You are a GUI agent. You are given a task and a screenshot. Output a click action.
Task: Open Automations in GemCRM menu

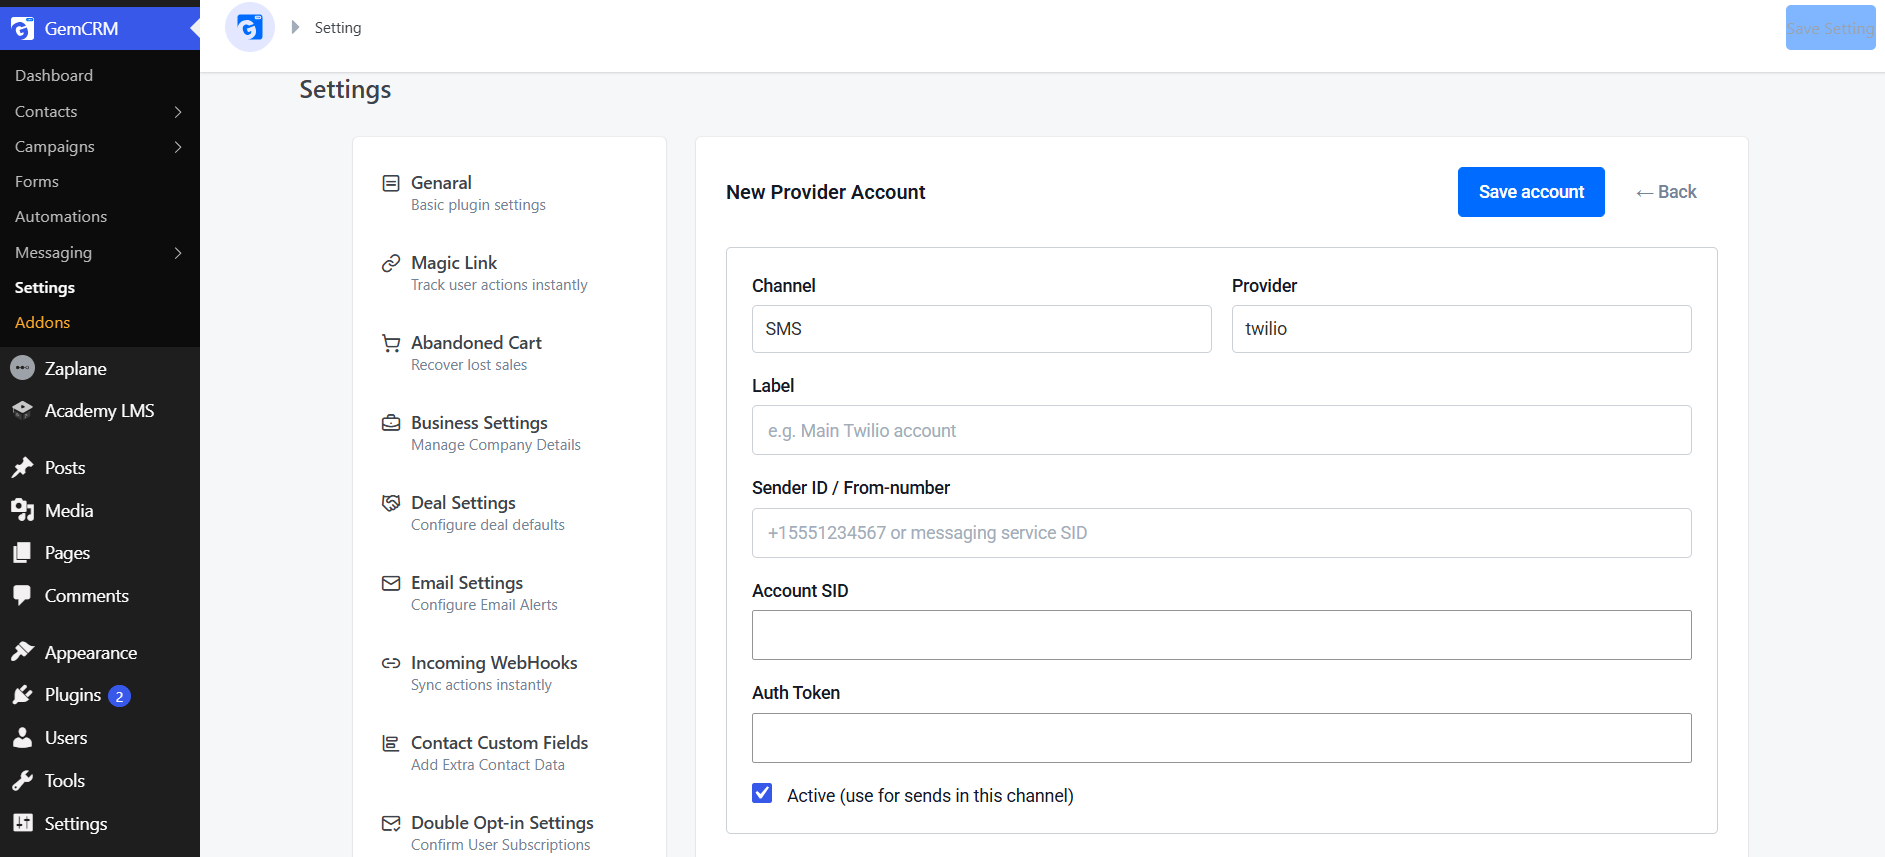[x=61, y=217]
